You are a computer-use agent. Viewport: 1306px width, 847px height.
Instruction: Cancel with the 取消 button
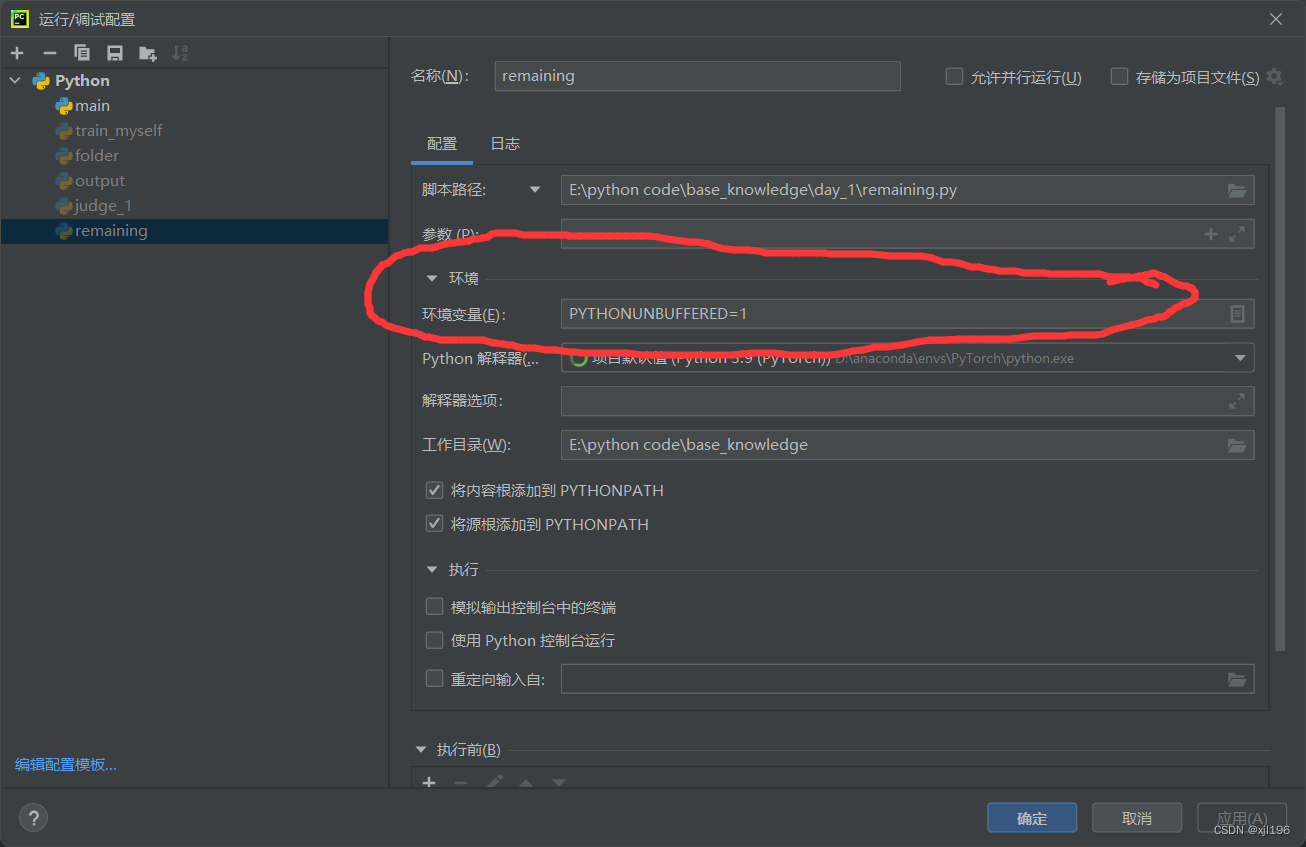click(x=1137, y=818)
